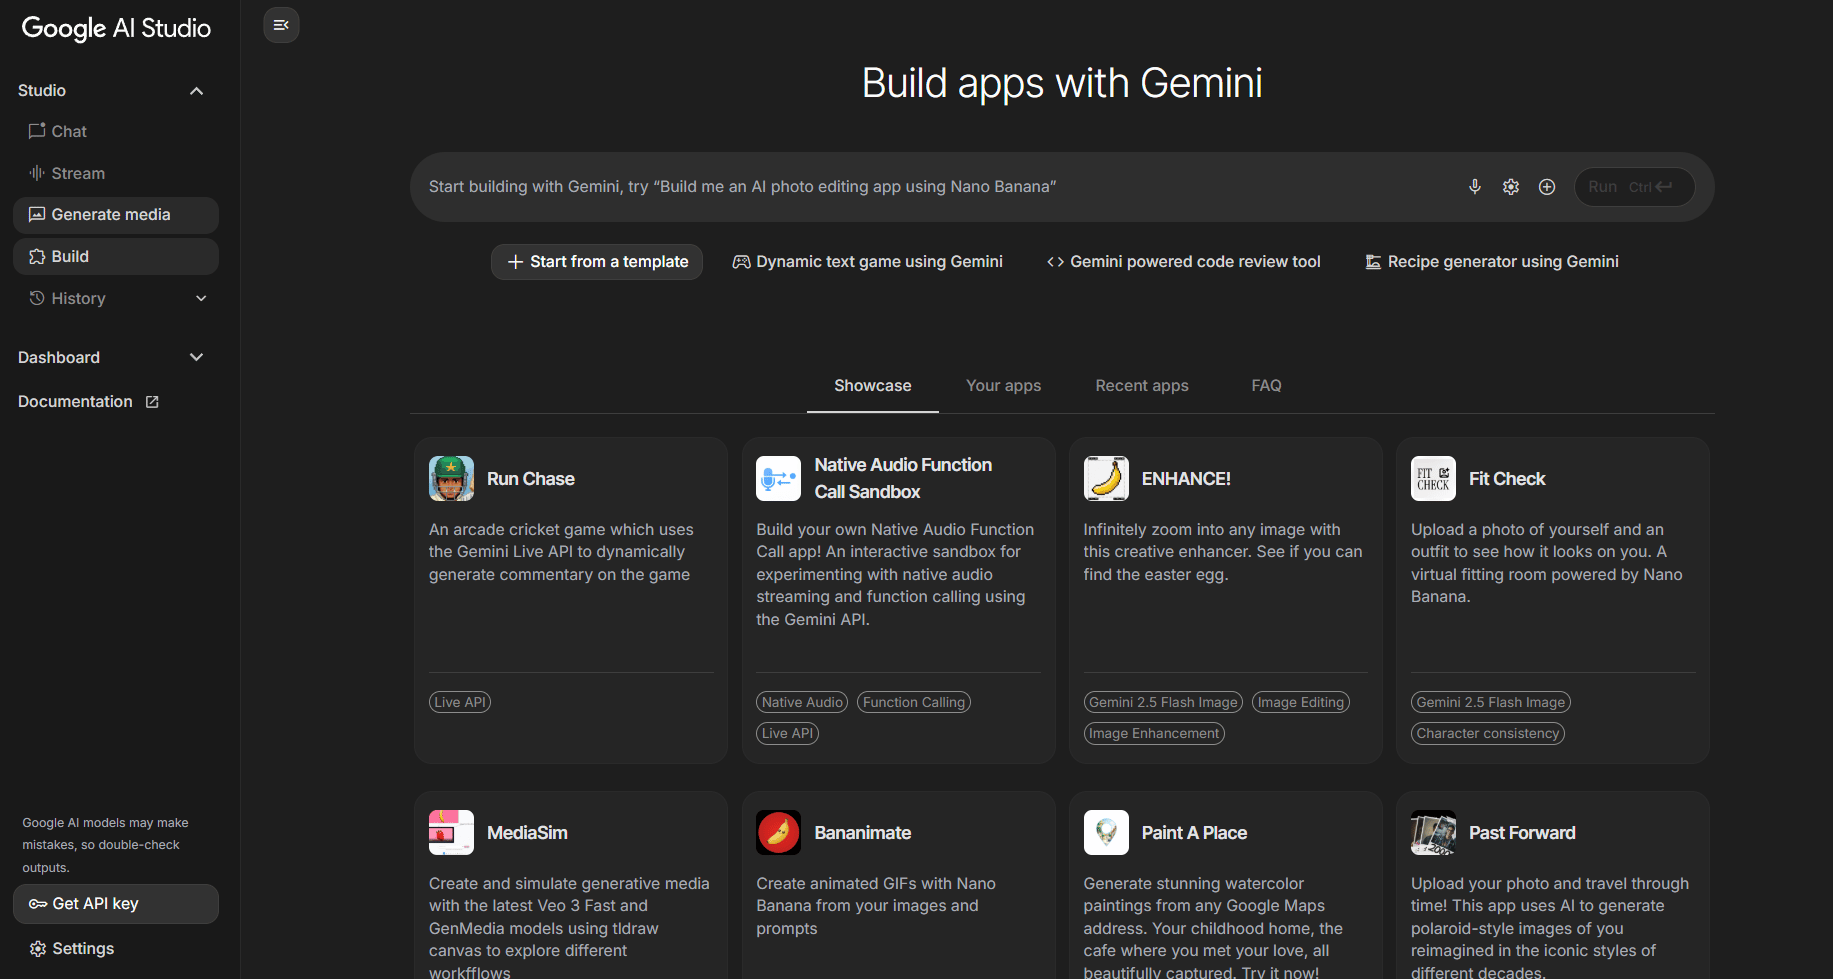The image size is (1833, 979).
Task: Toggle the sidebar collapse icon
Action: coord(281,25)
